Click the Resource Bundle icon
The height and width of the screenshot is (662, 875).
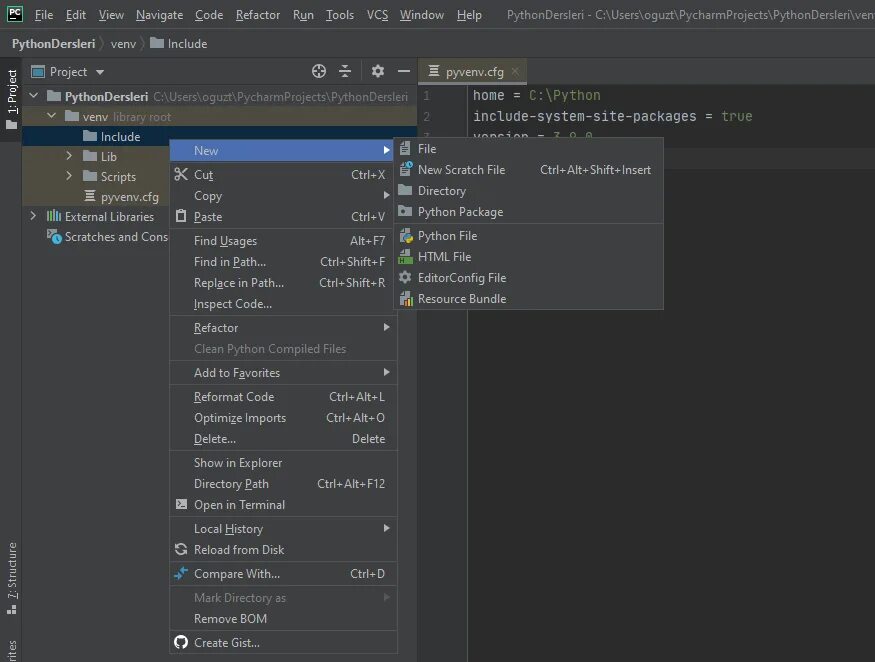coord(406,299)
